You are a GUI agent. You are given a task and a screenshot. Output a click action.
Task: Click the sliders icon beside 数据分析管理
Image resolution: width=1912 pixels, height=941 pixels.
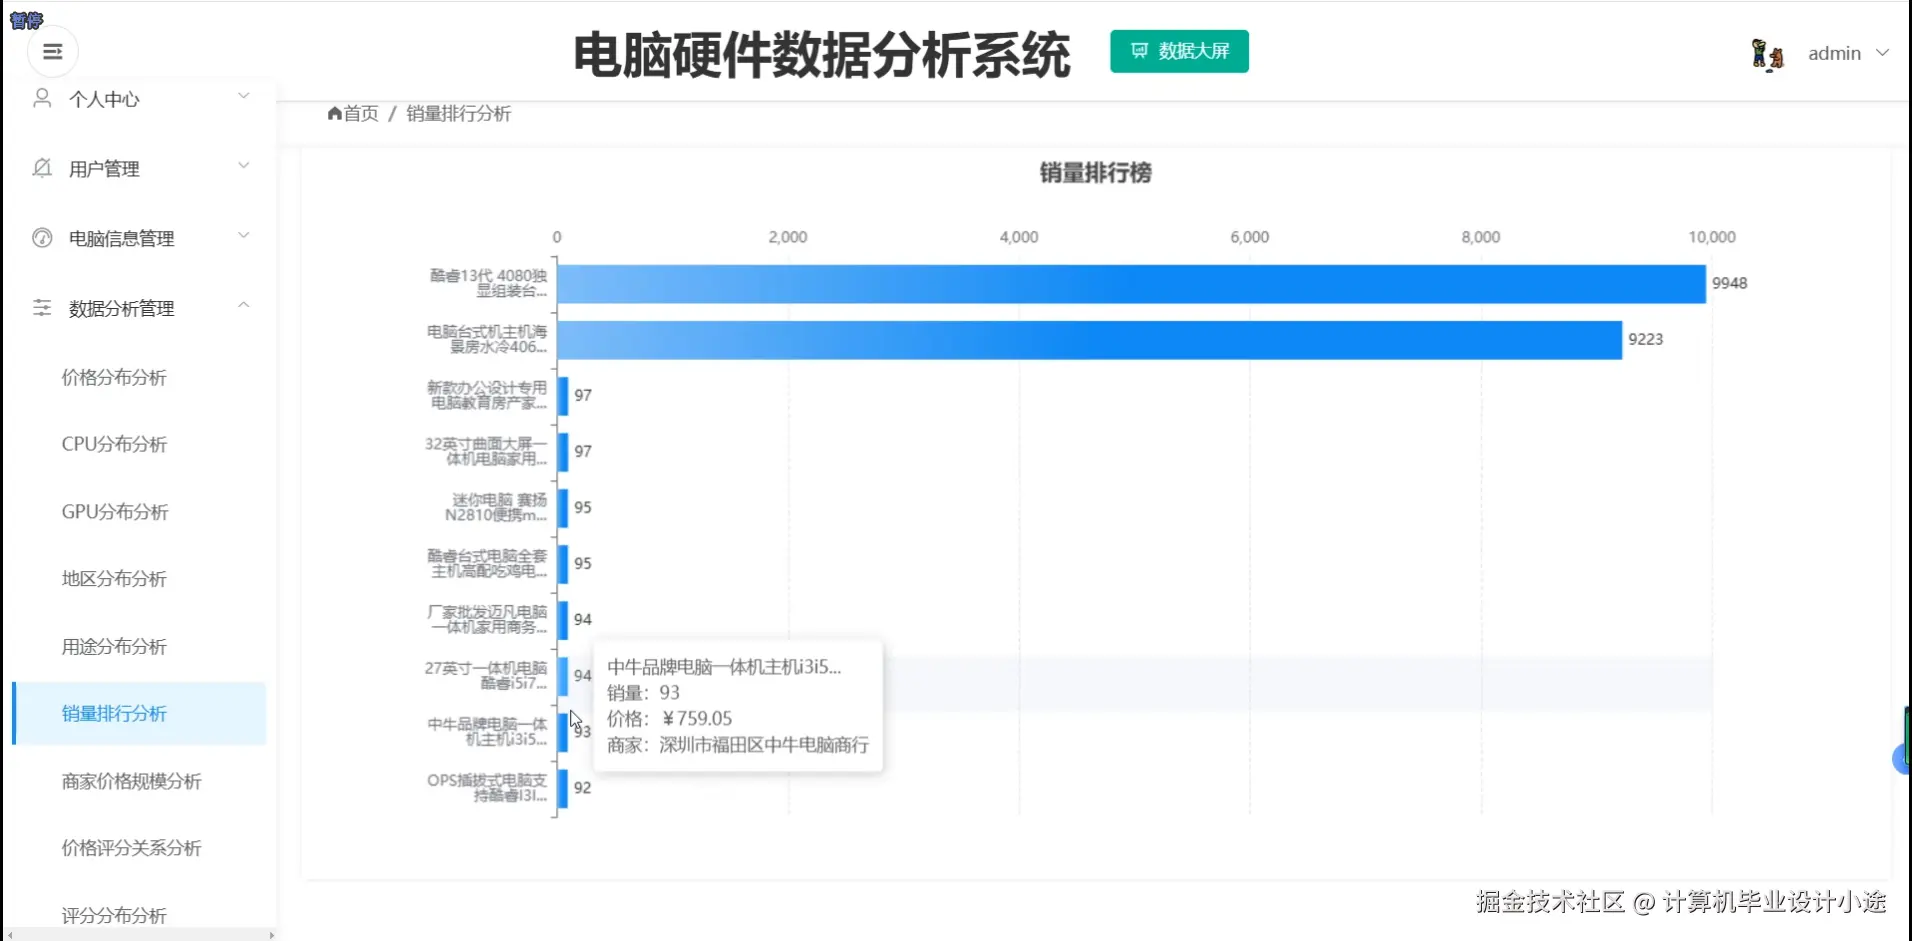point(41,307)
